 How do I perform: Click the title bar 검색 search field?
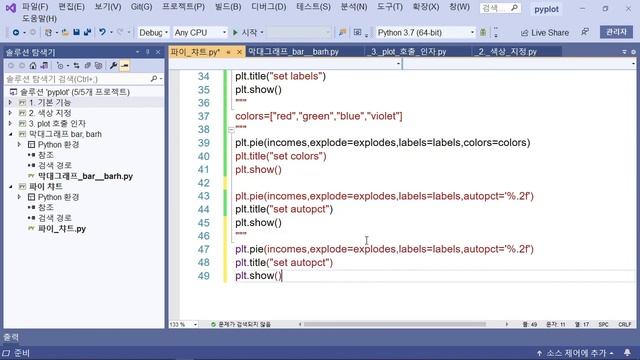pyautogui.click(x=500, y=8)
